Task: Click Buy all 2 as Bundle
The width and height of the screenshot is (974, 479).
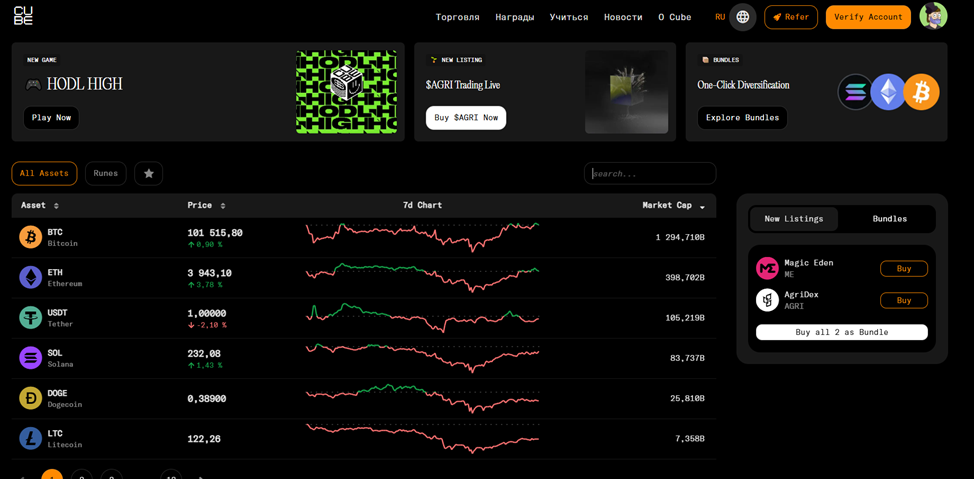Action: point(842,332)
